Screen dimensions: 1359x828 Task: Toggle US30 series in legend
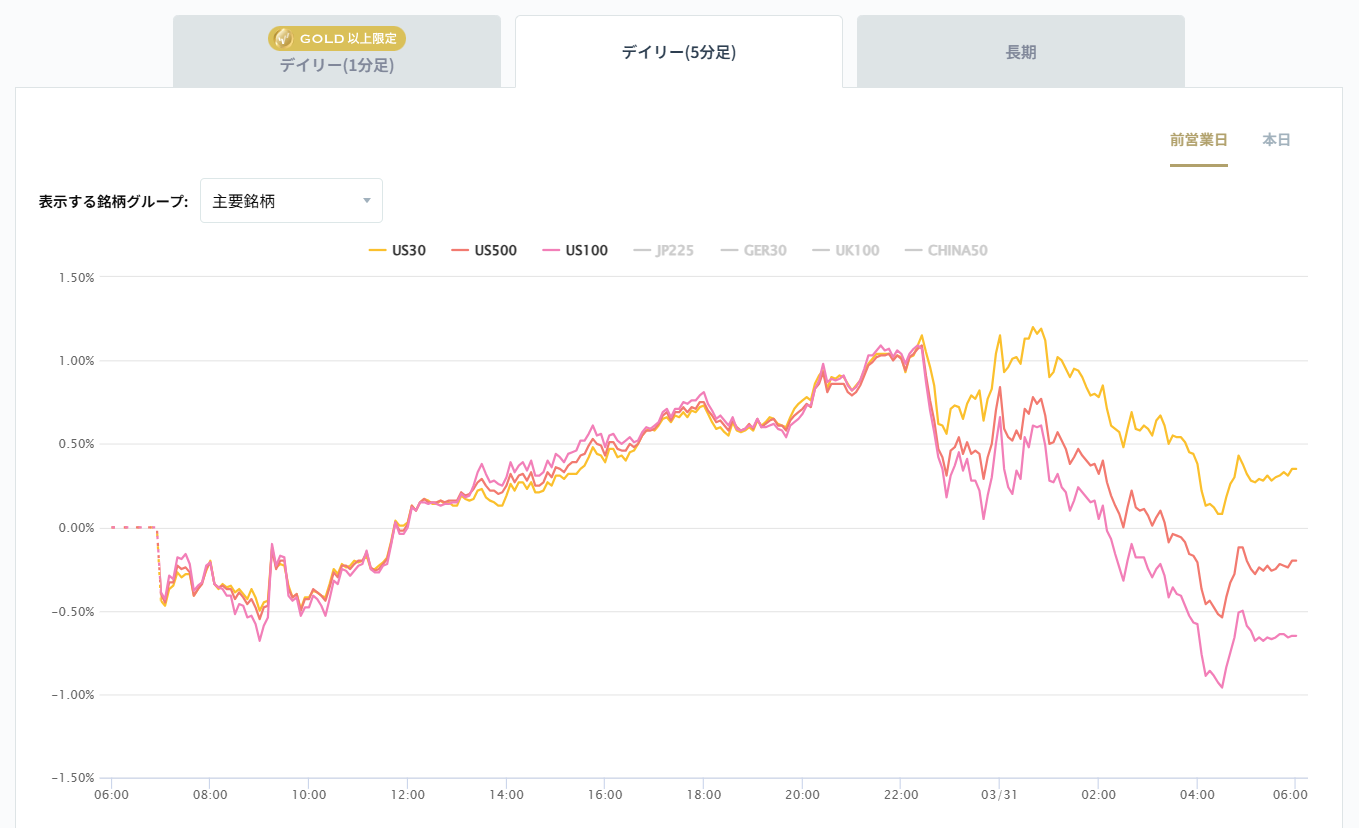click(408, 251)
